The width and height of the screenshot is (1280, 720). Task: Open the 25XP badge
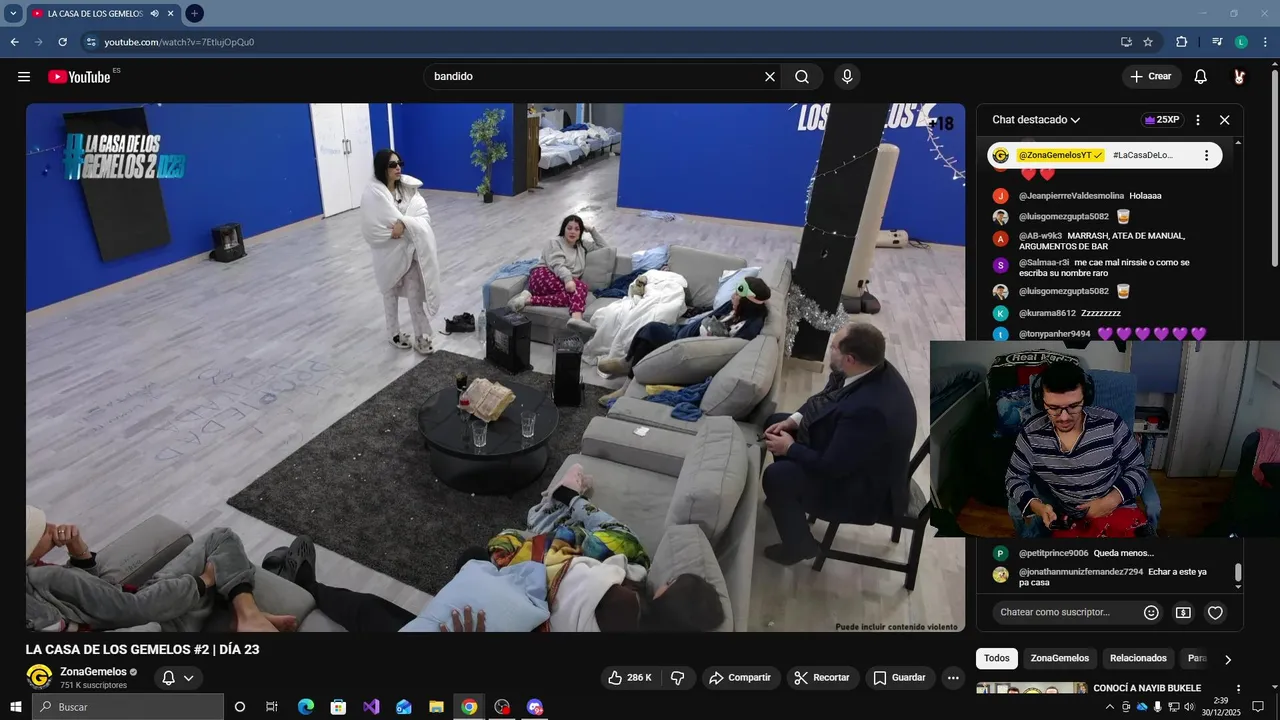tap(1161, 120)
